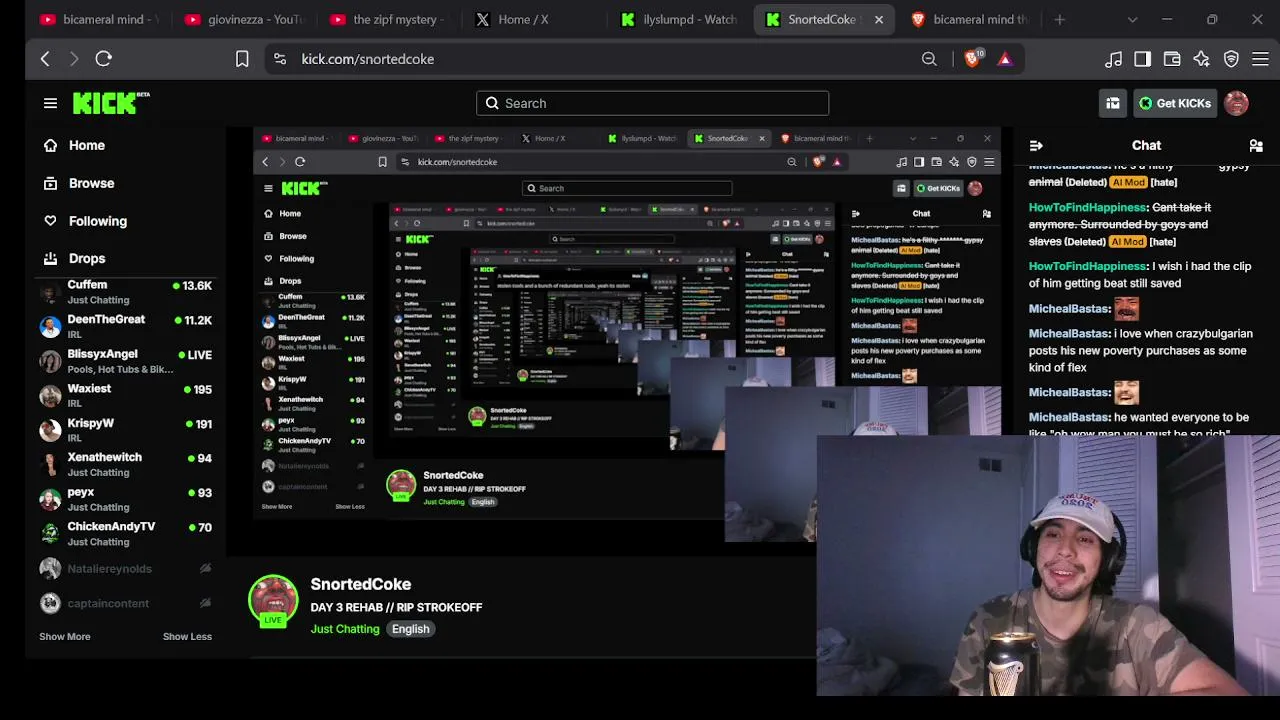Bookmark this page with the bookmark icon
This screenshot has width=1280, height=720.
[x=242, y=59]
